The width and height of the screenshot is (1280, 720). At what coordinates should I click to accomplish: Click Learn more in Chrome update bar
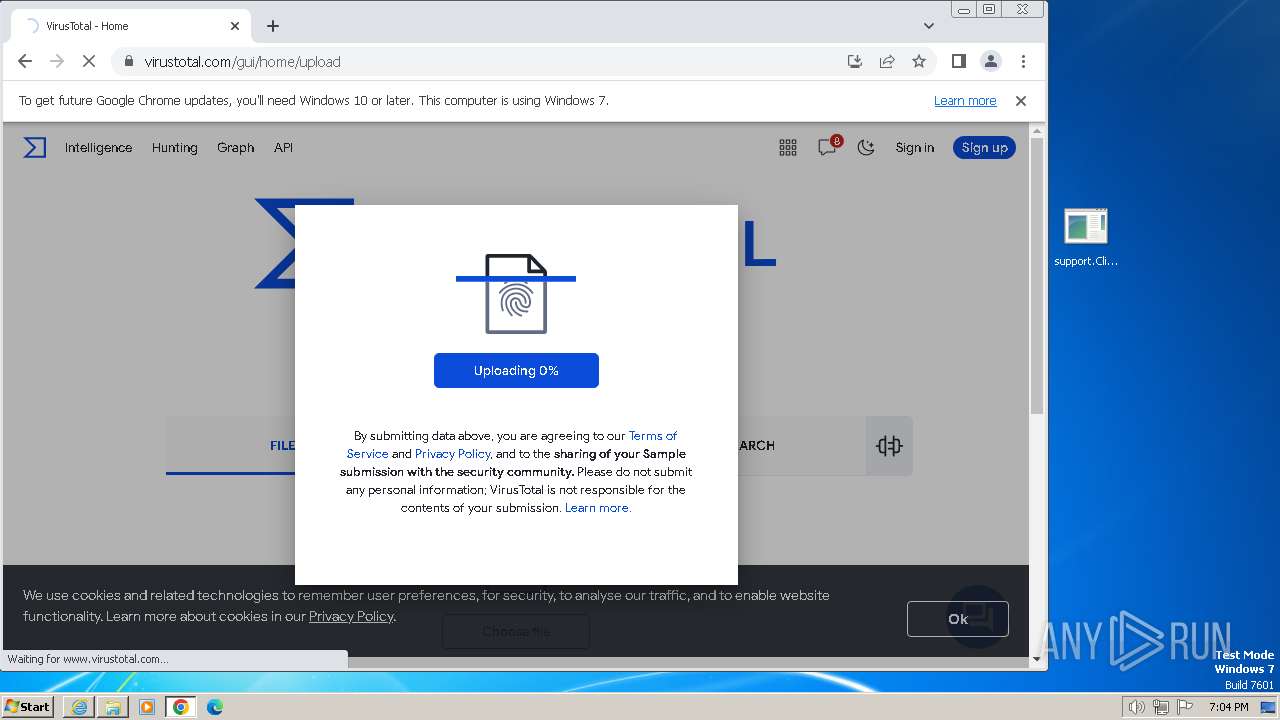click(965, 101)
